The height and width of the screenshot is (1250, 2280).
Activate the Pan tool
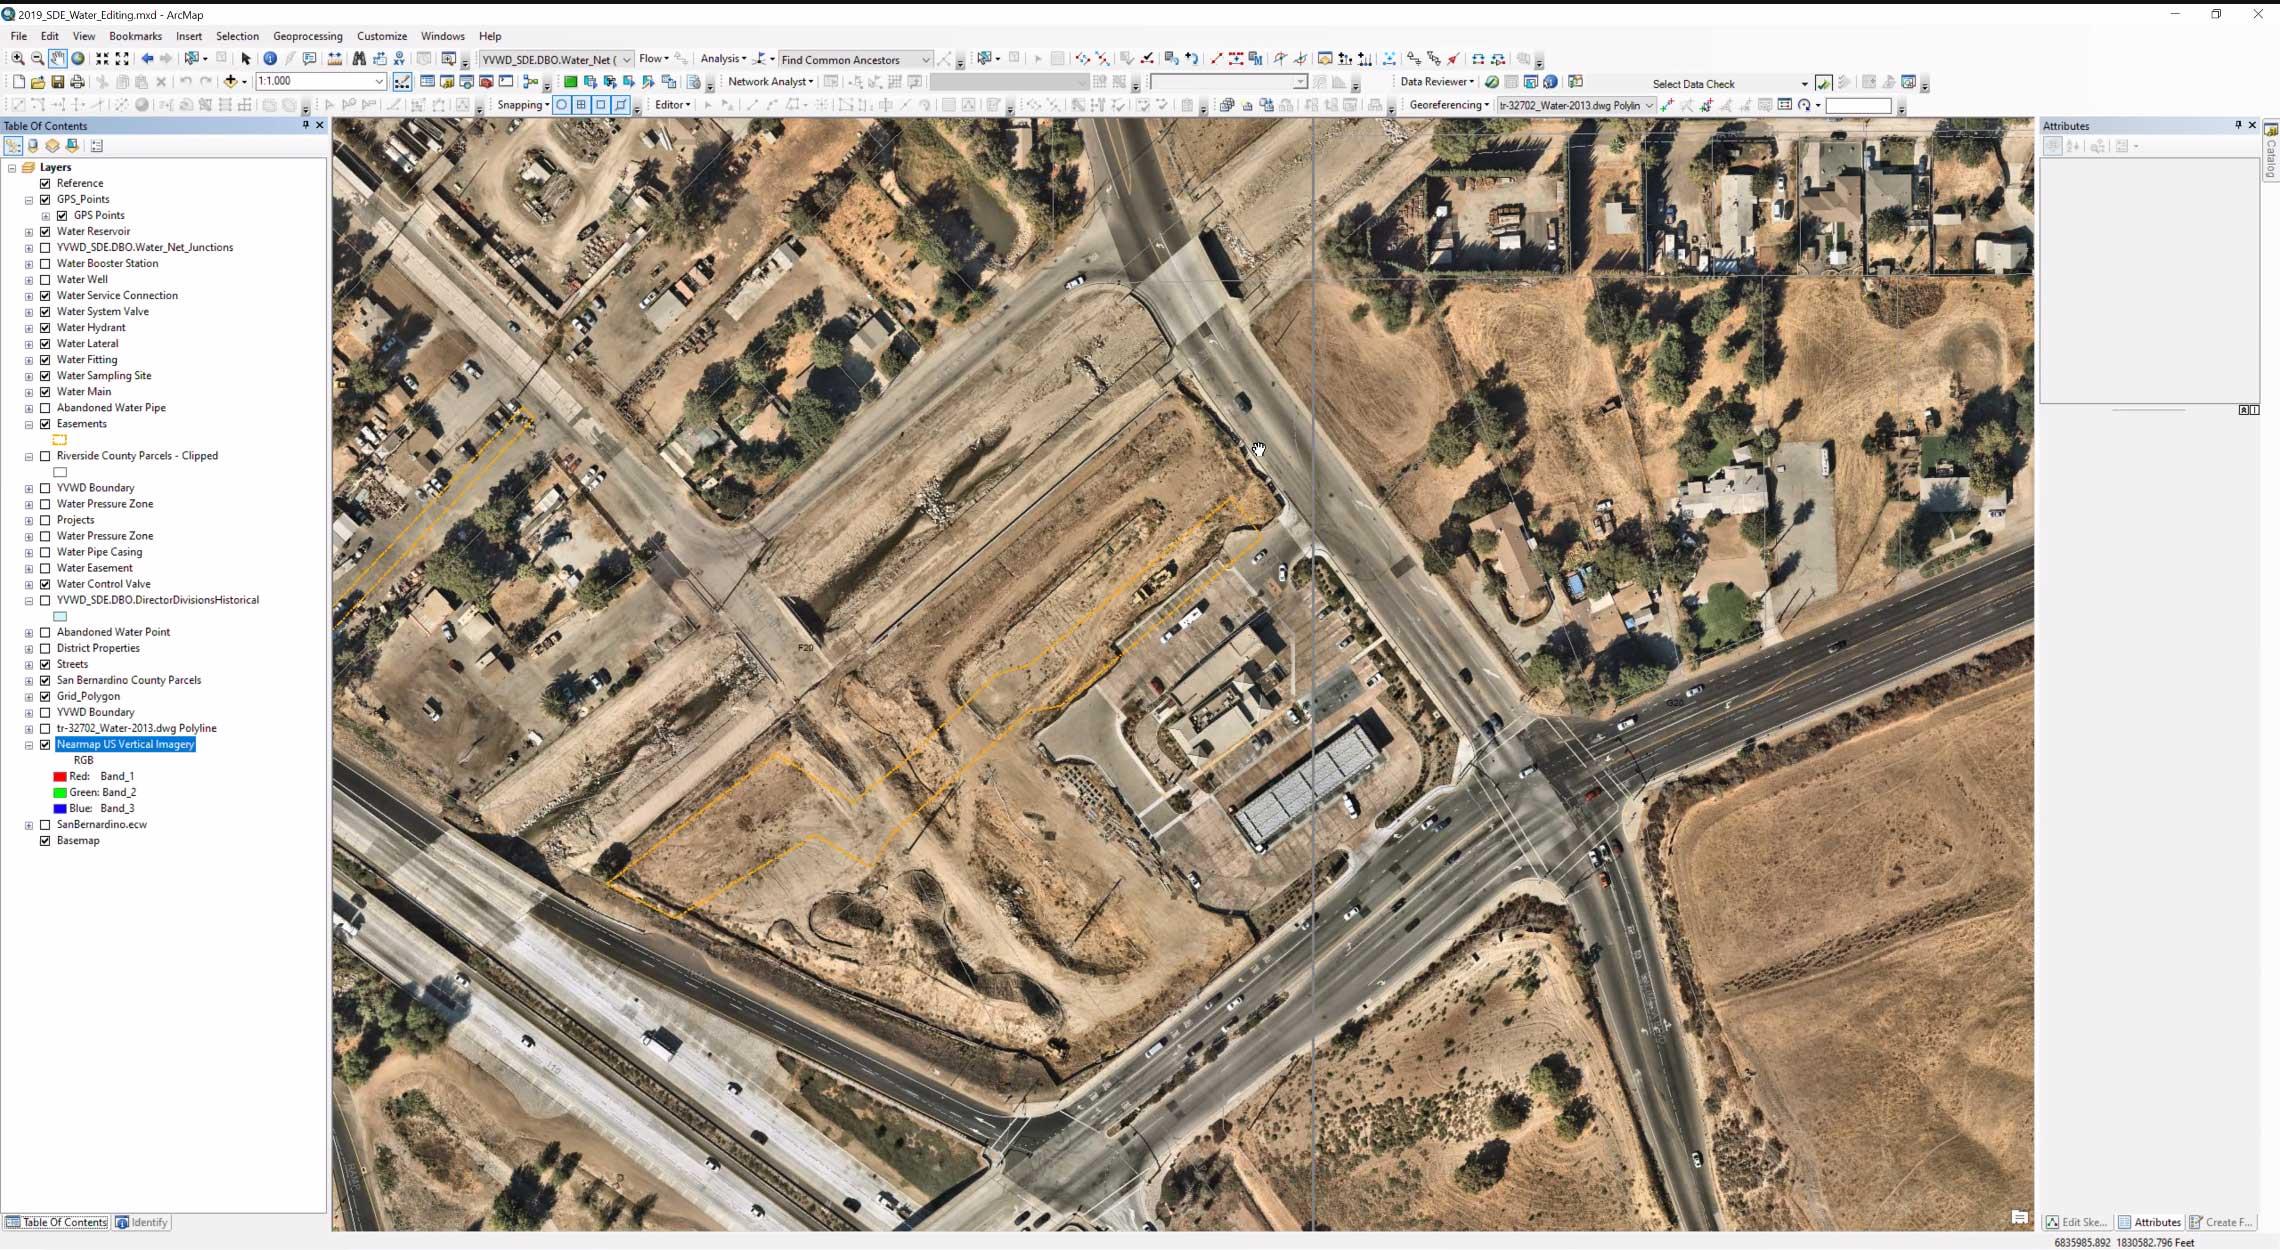click(58, 59)
